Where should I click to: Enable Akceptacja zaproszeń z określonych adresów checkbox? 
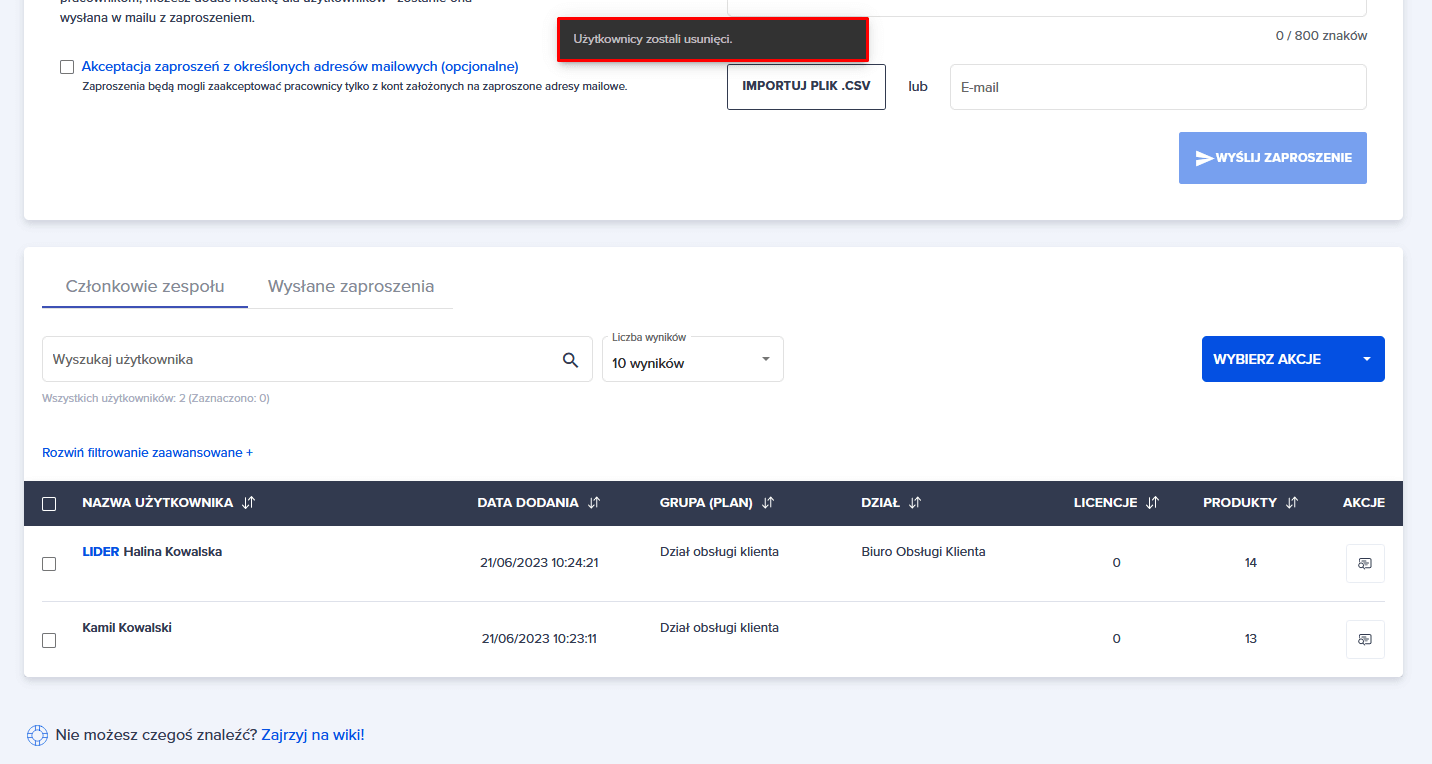click(x=67, y=67)
